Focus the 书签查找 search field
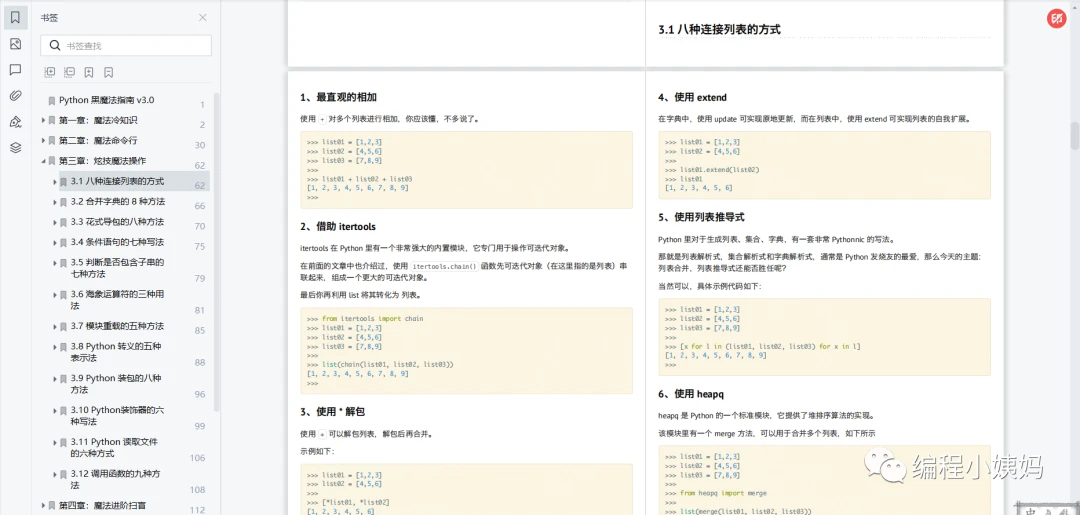 [126, 45]
